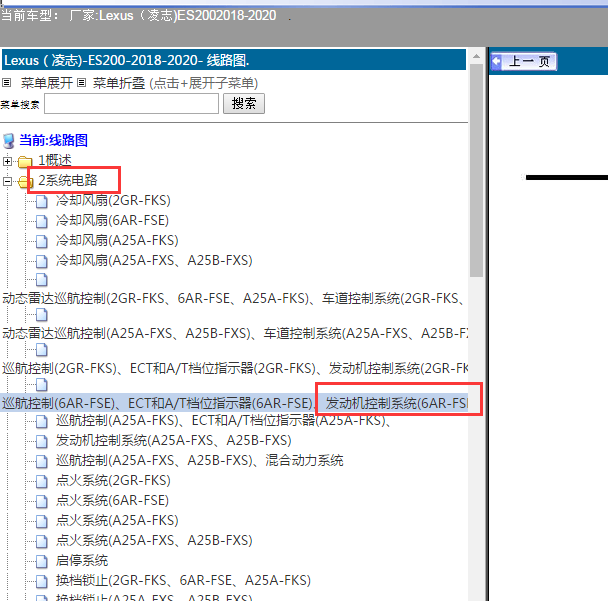Click page icon beside 冷却风扇(A25A-FXS、A25B-FXS)
608x601 pixels.
(41, 261)
